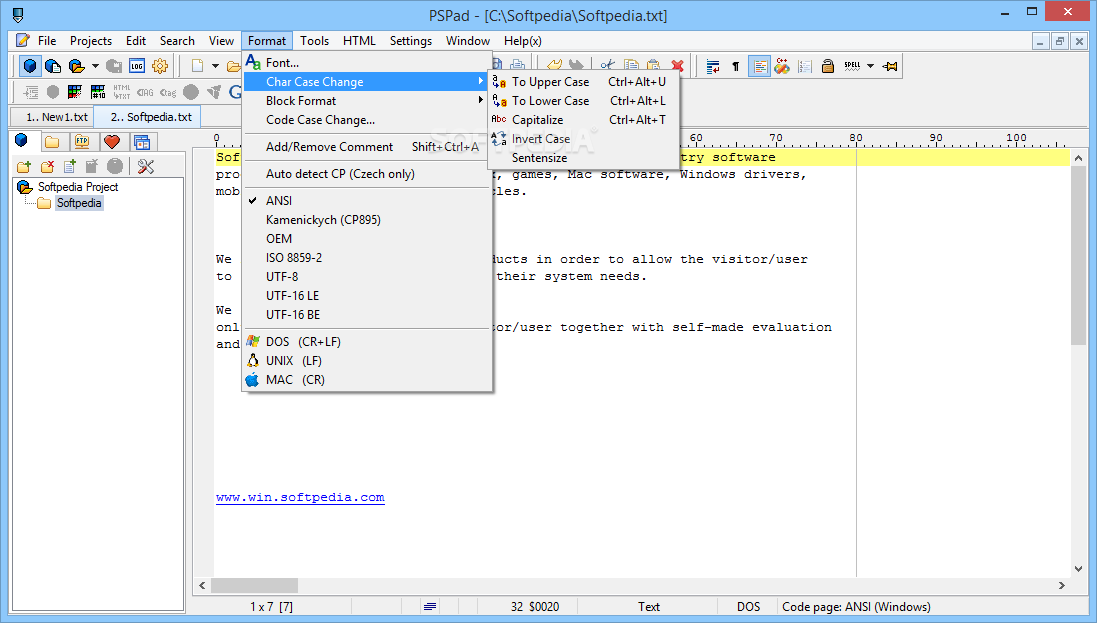Toggle special characters pilcrow icon
1097x623 pixels.
point(735,66)
